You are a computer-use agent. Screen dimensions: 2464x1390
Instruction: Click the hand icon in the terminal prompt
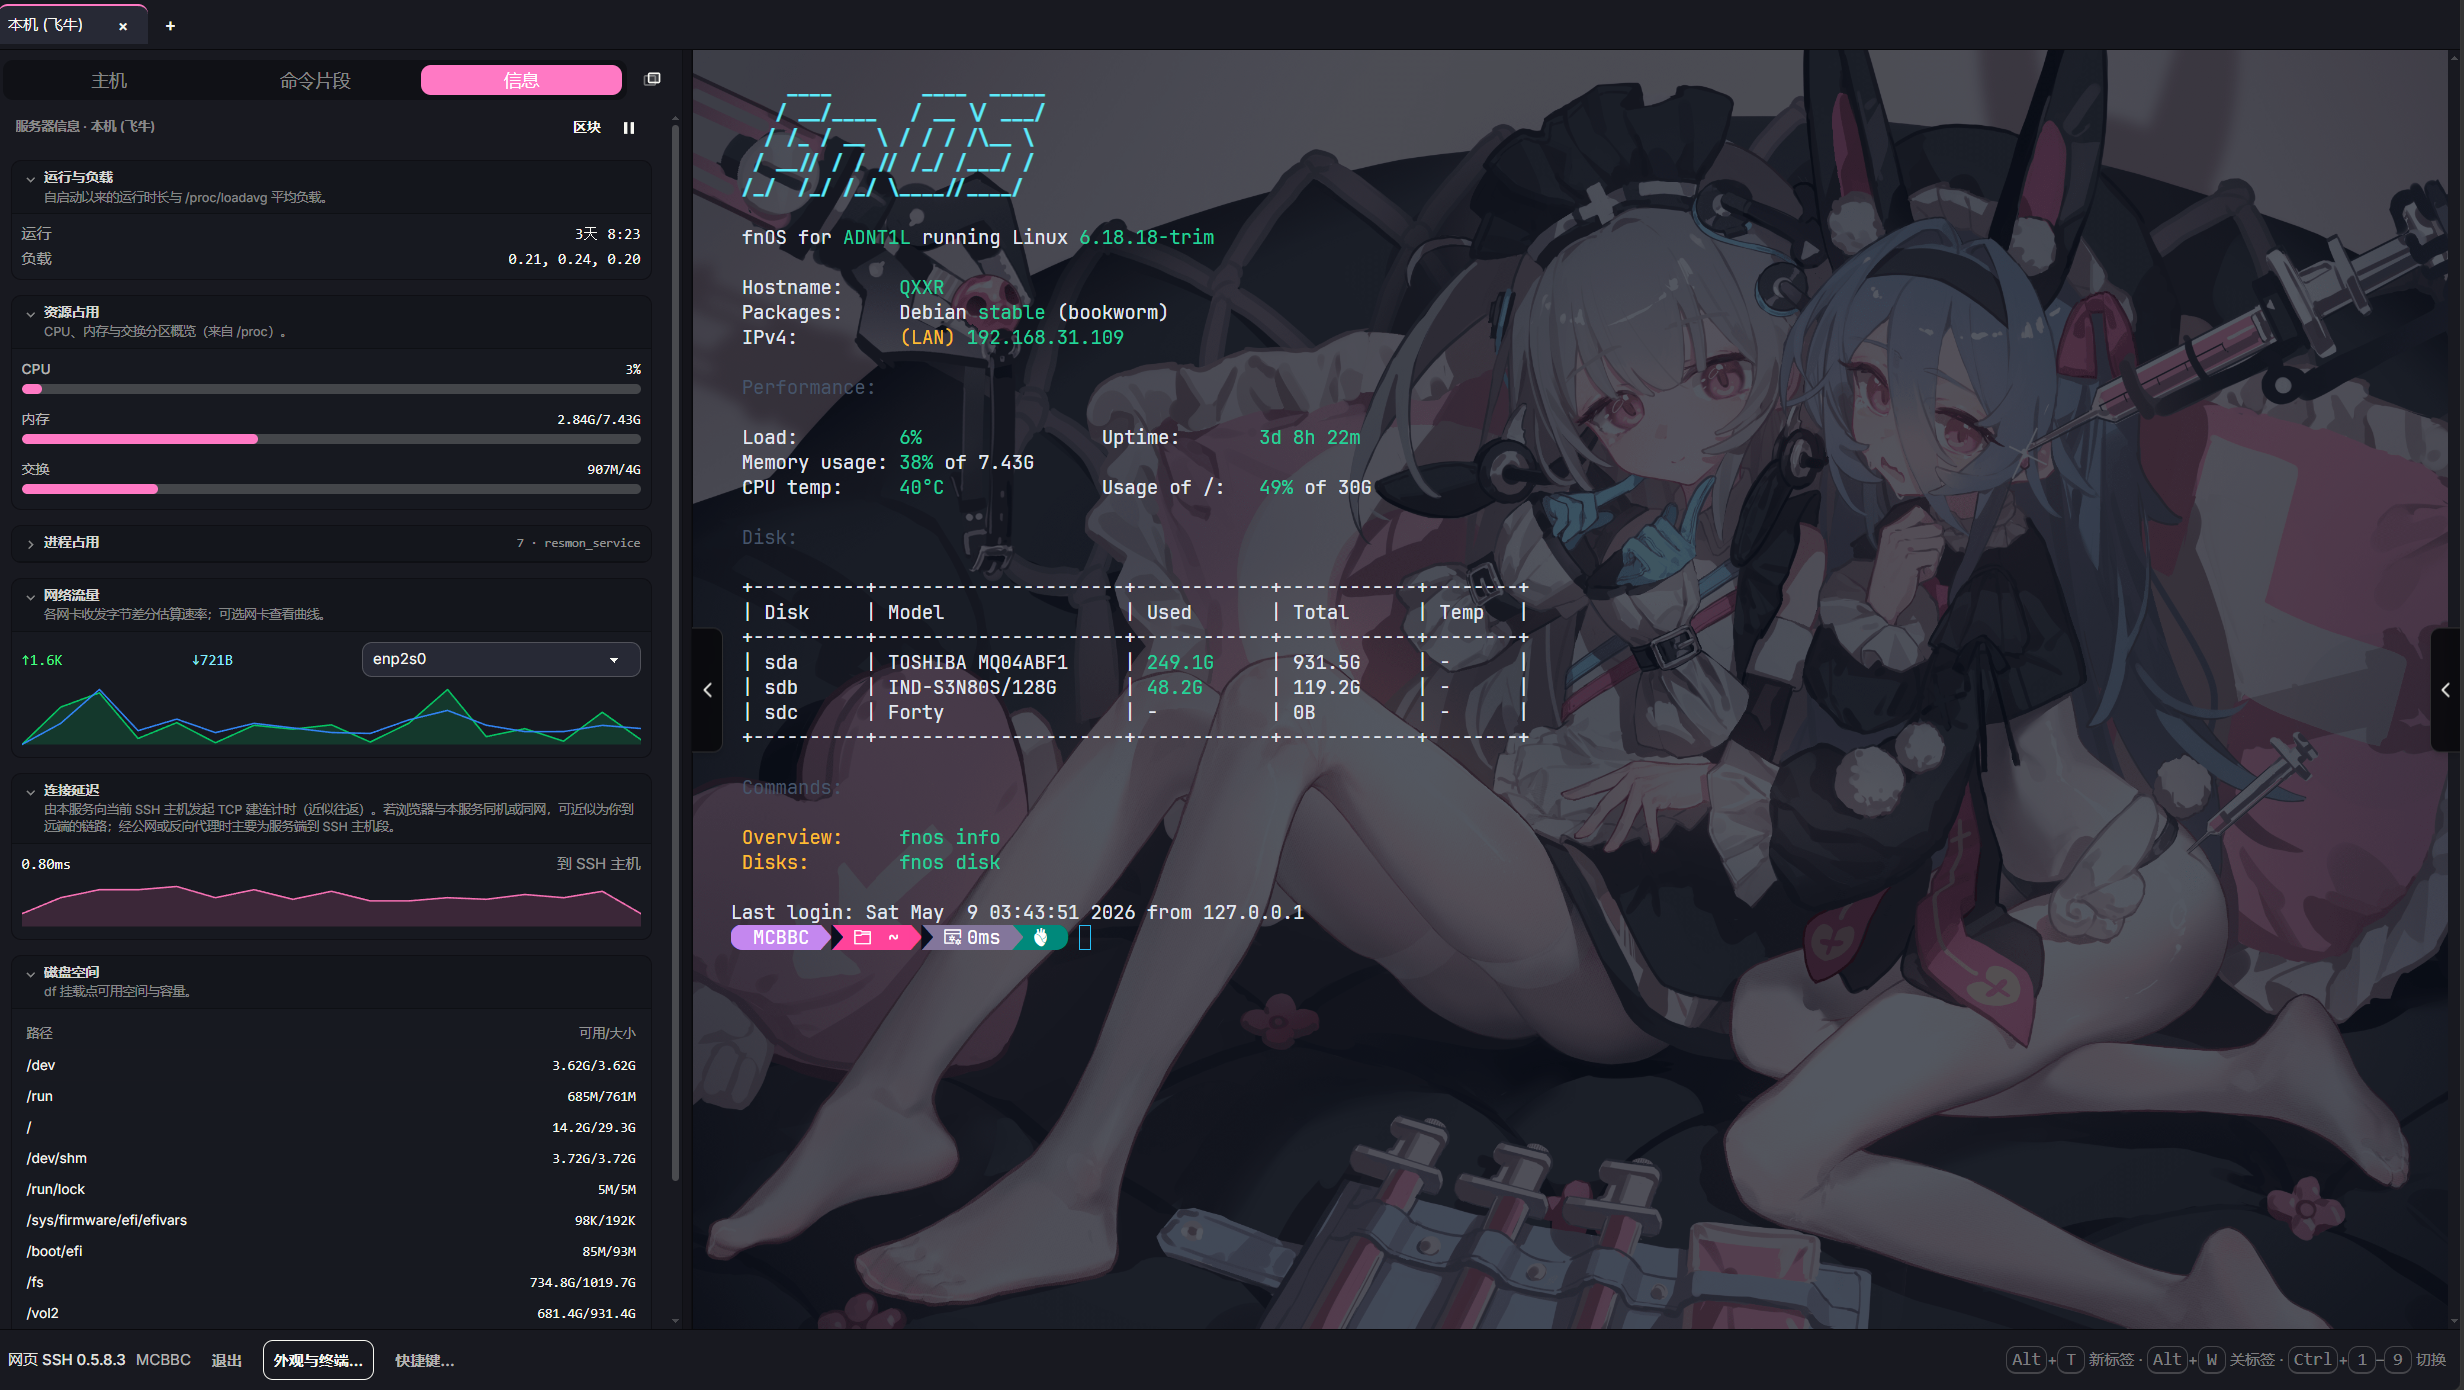[x=1041, y=937]
